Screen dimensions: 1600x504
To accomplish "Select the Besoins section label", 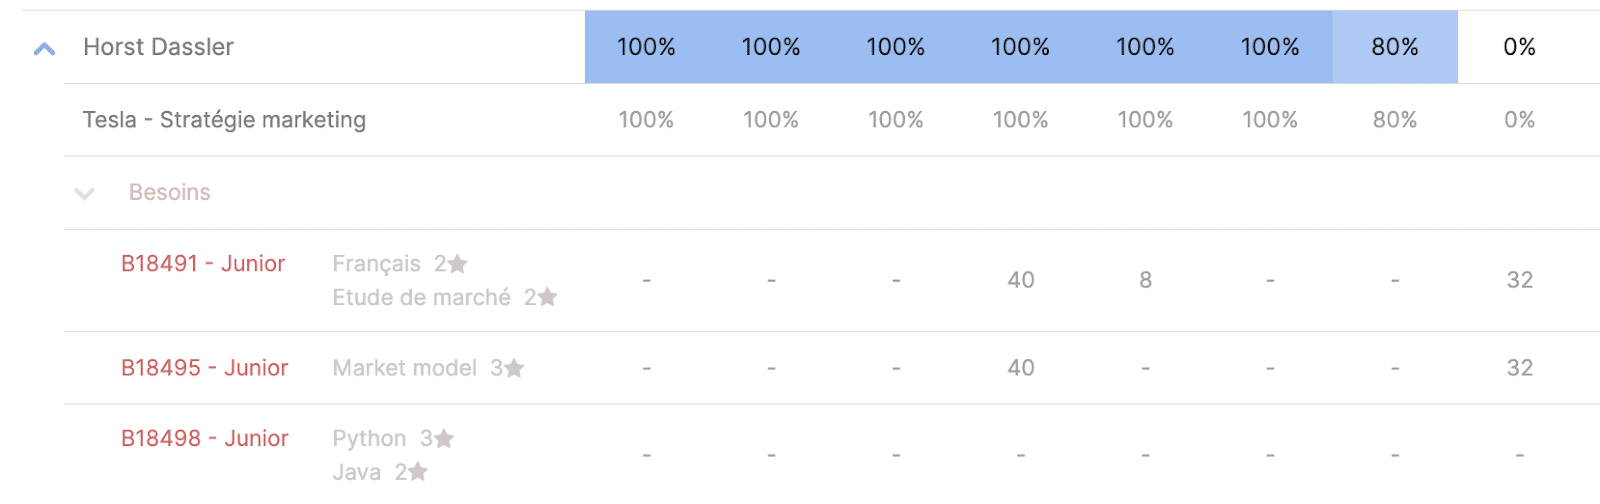I will click(170, 192).
